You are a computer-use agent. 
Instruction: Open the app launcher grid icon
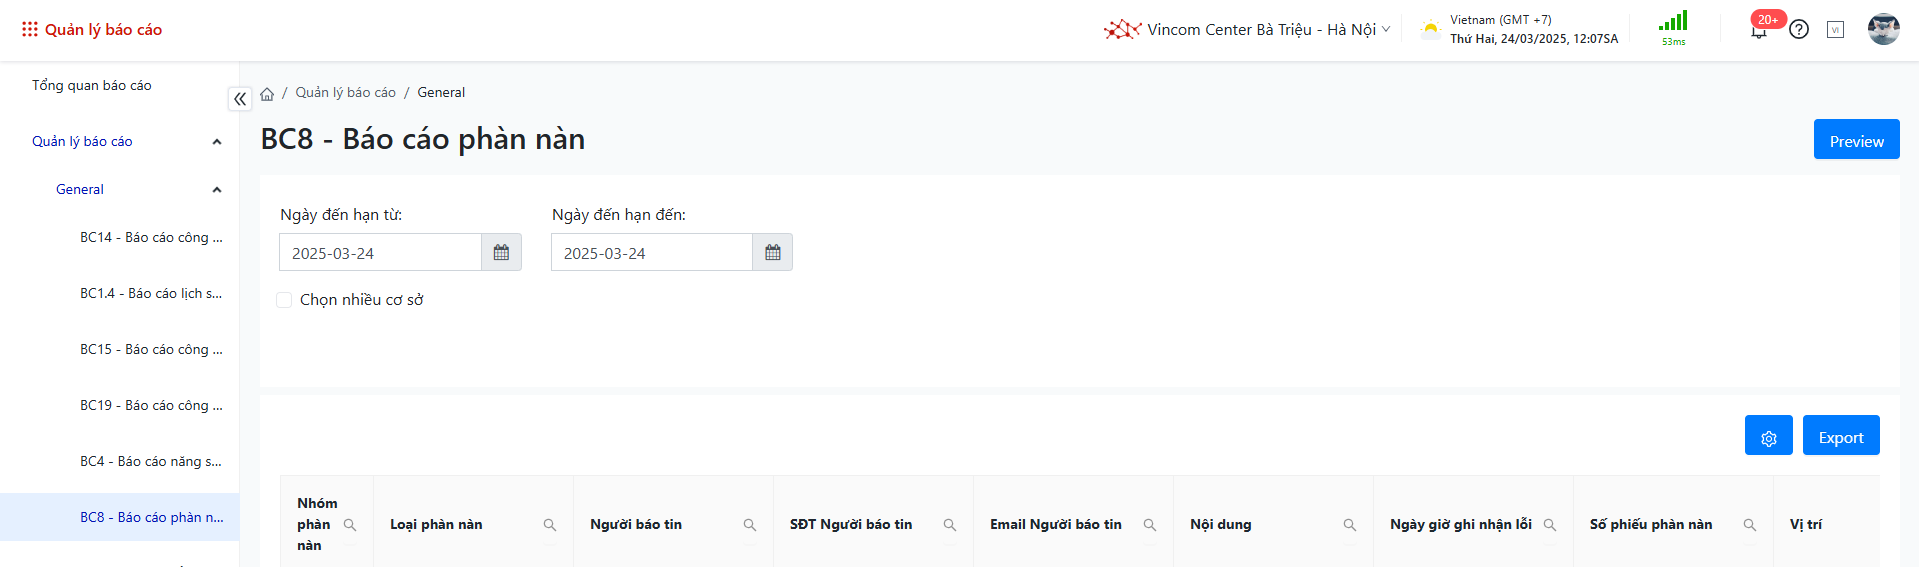(x=30, y=30)
